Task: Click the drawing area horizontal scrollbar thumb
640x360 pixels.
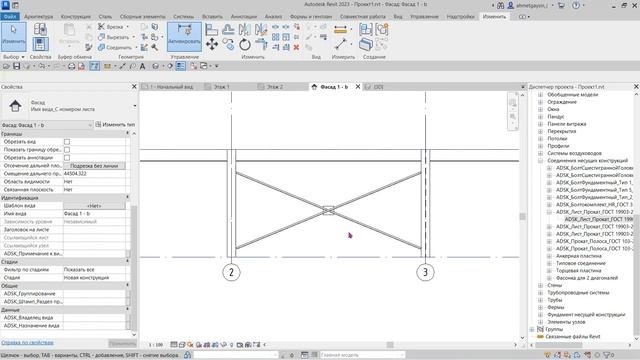Action: coord(390,345)
